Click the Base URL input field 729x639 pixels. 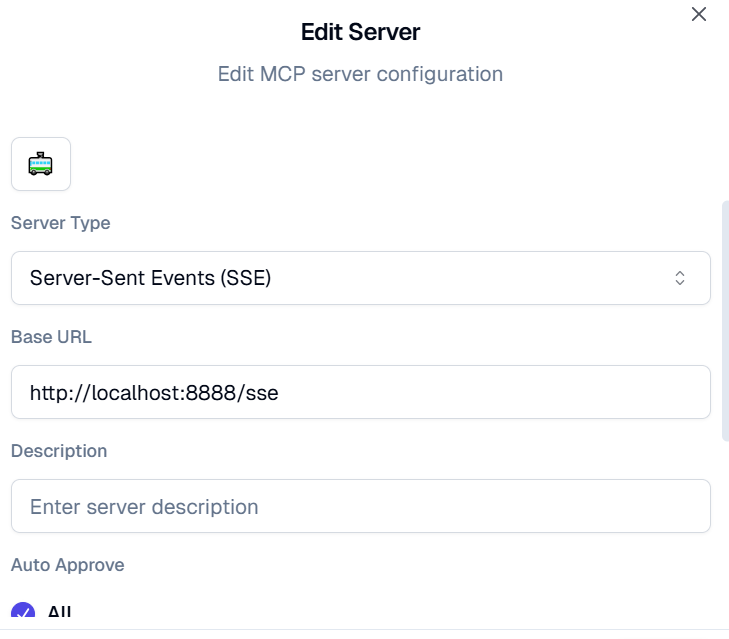[x=360, y=392]
